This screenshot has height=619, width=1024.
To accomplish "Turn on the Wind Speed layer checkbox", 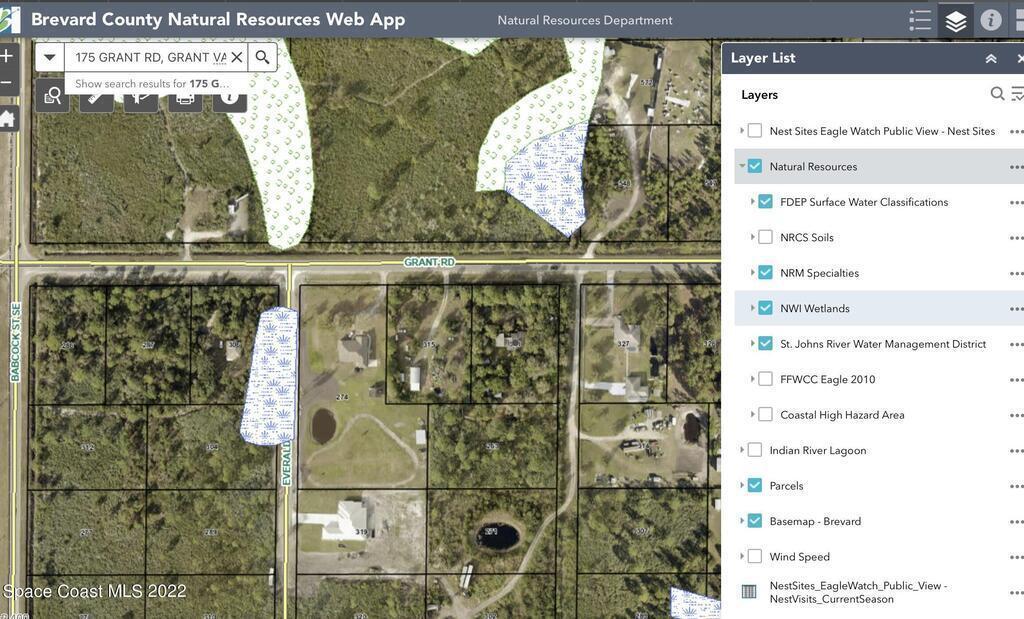I will [x=755, y=556].
